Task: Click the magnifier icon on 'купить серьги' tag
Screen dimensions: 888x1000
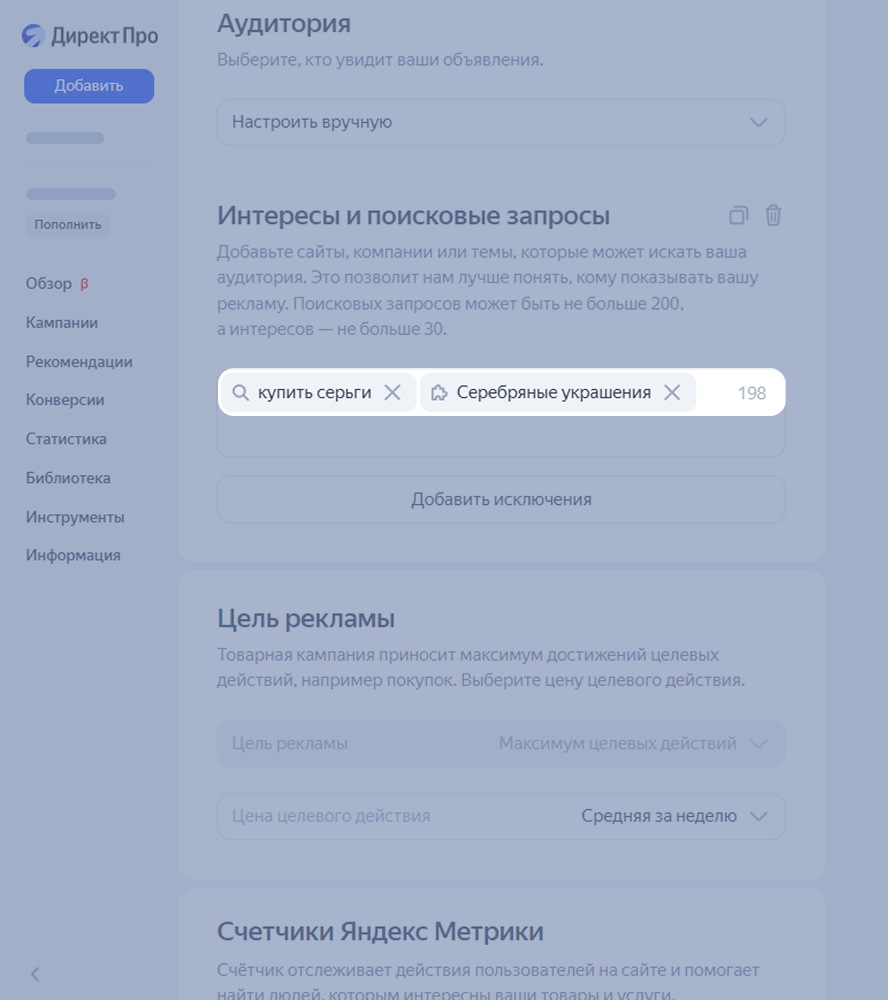Action: point(240,392)
